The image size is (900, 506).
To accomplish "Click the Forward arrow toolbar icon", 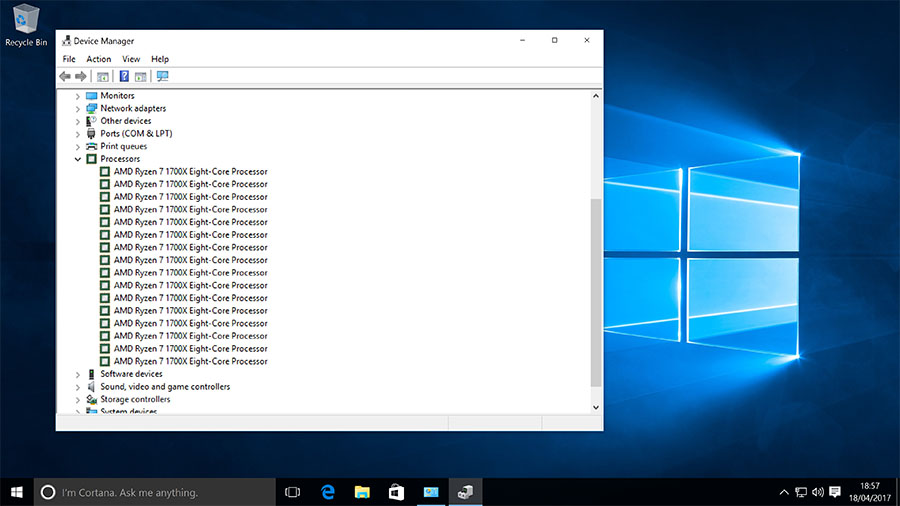I will pos(81,76).
